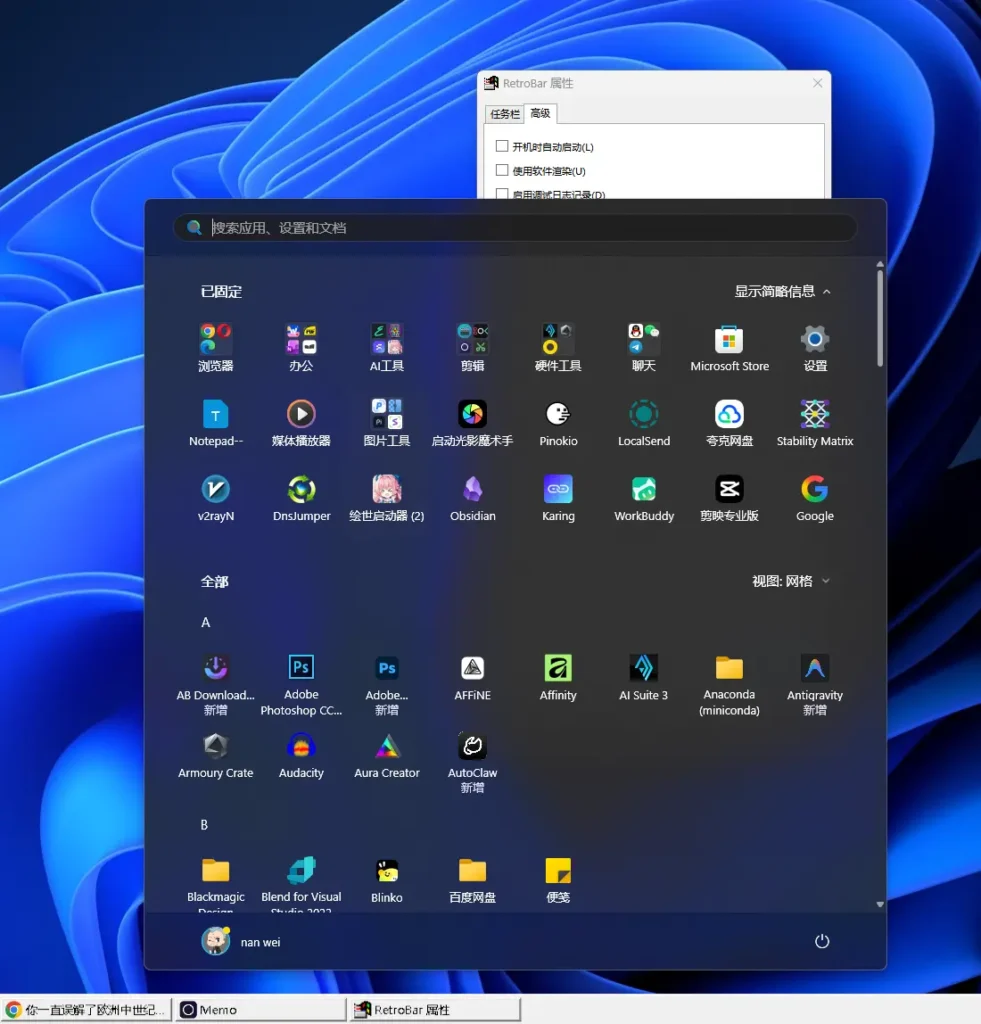This screenshot has height=1024, width=981.
Task: Open the Pinokio app
Action: coord(557,414)
